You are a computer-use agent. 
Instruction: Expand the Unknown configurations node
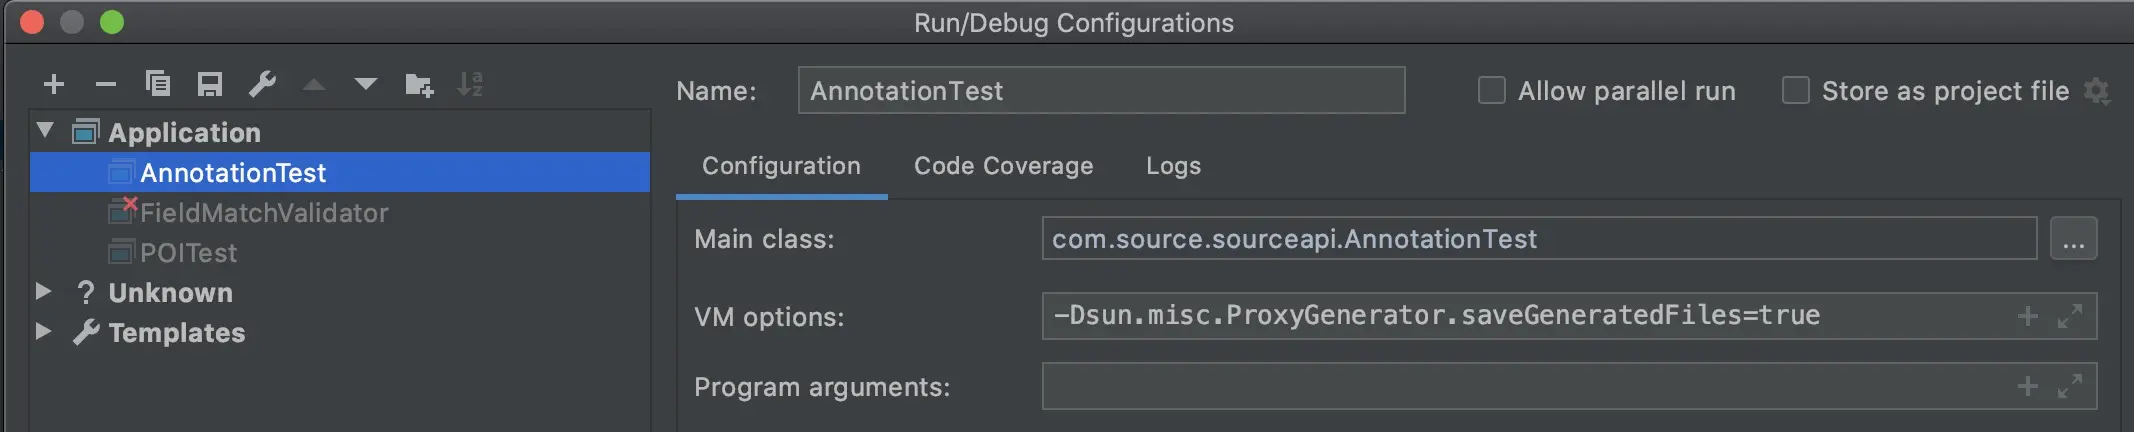(44, 292)
